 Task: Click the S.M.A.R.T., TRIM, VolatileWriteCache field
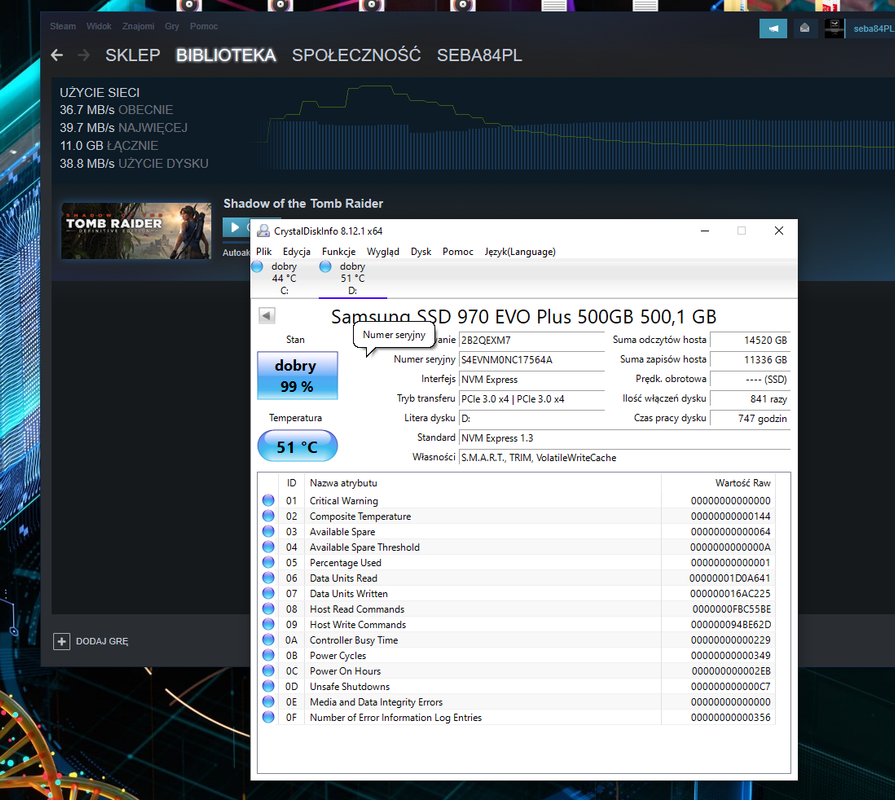click(x=624, y=458)
